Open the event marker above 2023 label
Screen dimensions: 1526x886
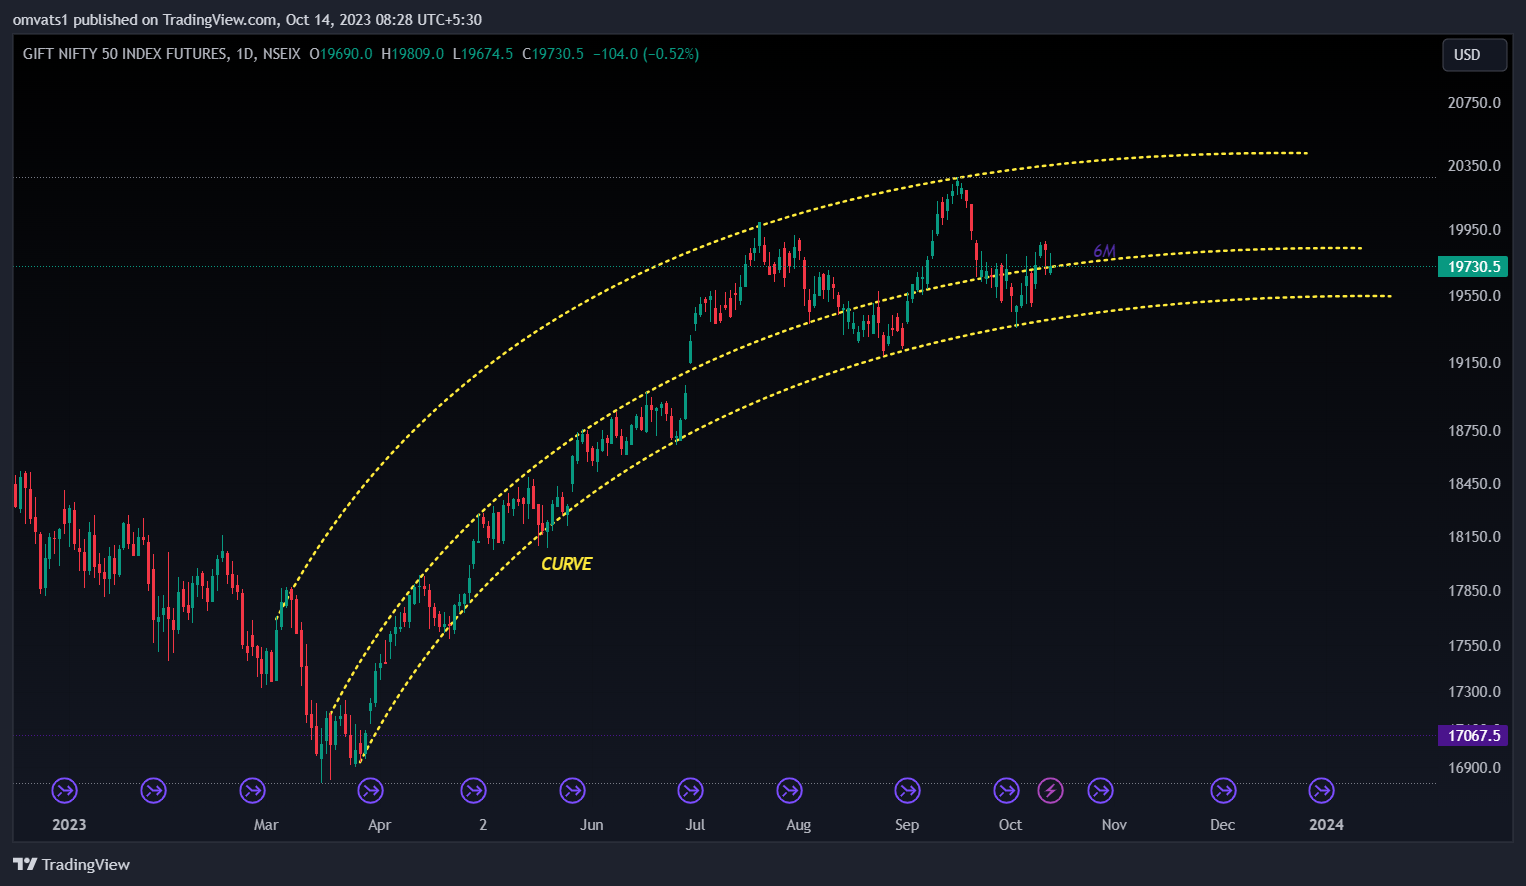(x=65, y=791)
